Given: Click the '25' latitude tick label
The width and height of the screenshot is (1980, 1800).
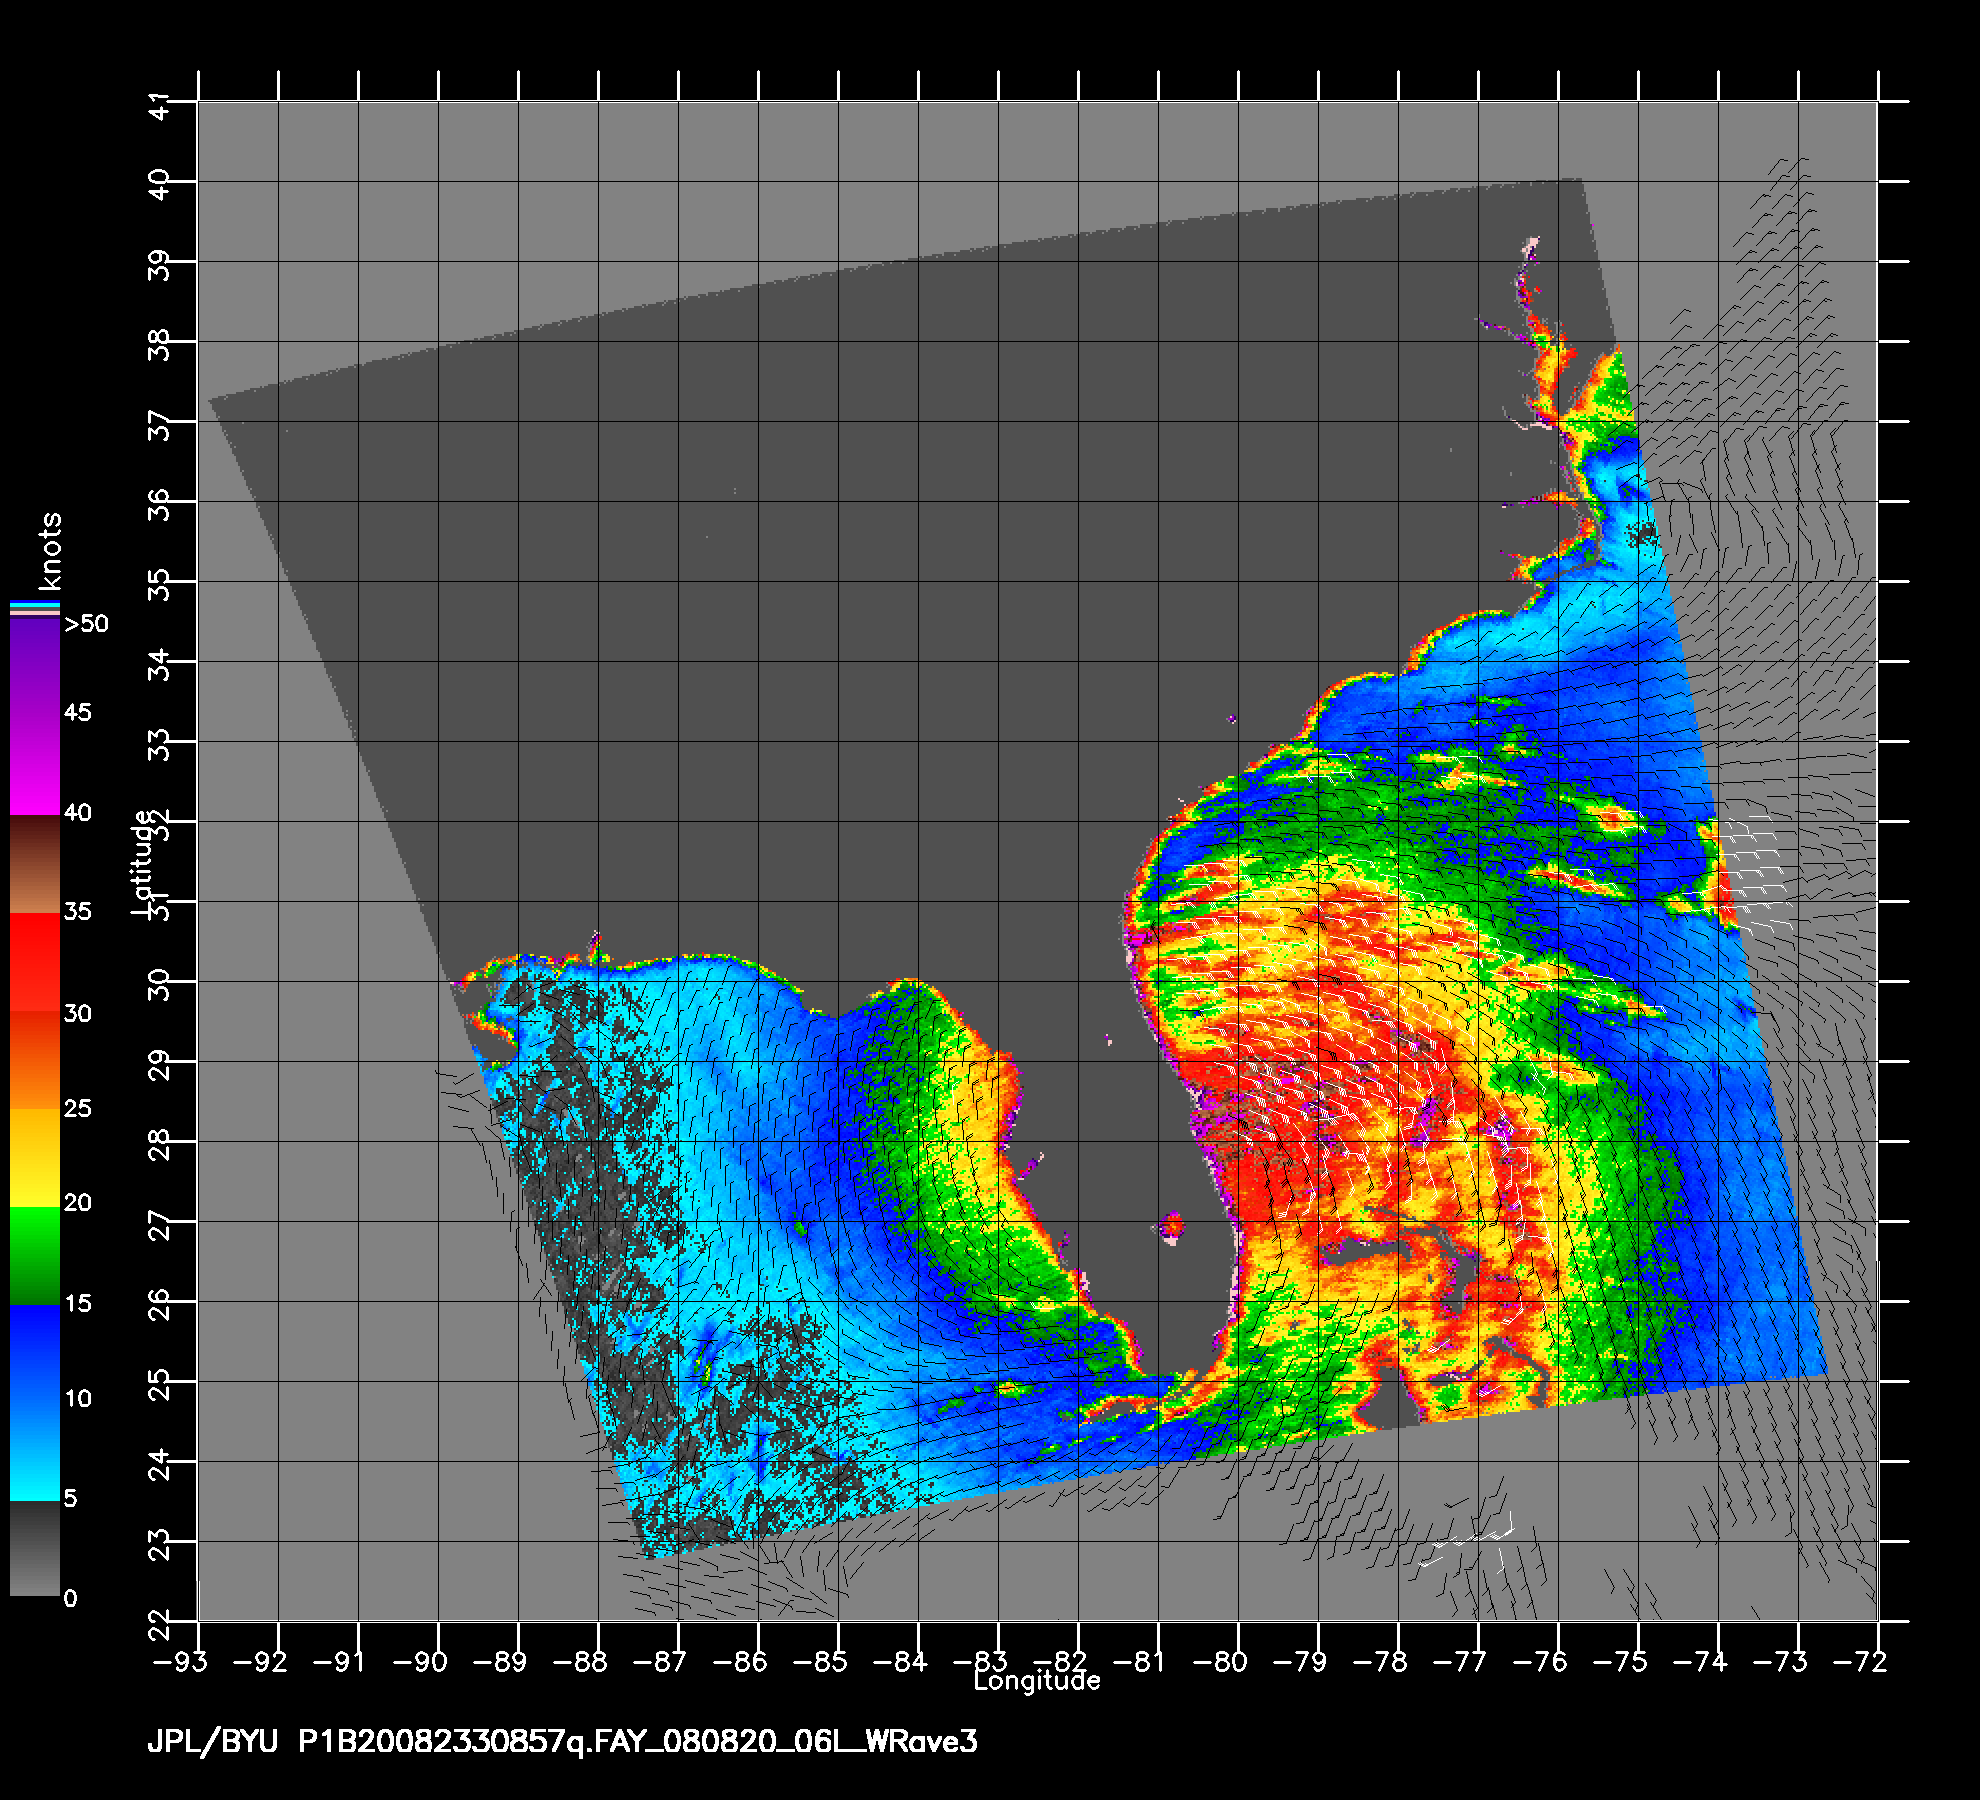Looking at the screenshot, I should click(x=160, y=1386).
